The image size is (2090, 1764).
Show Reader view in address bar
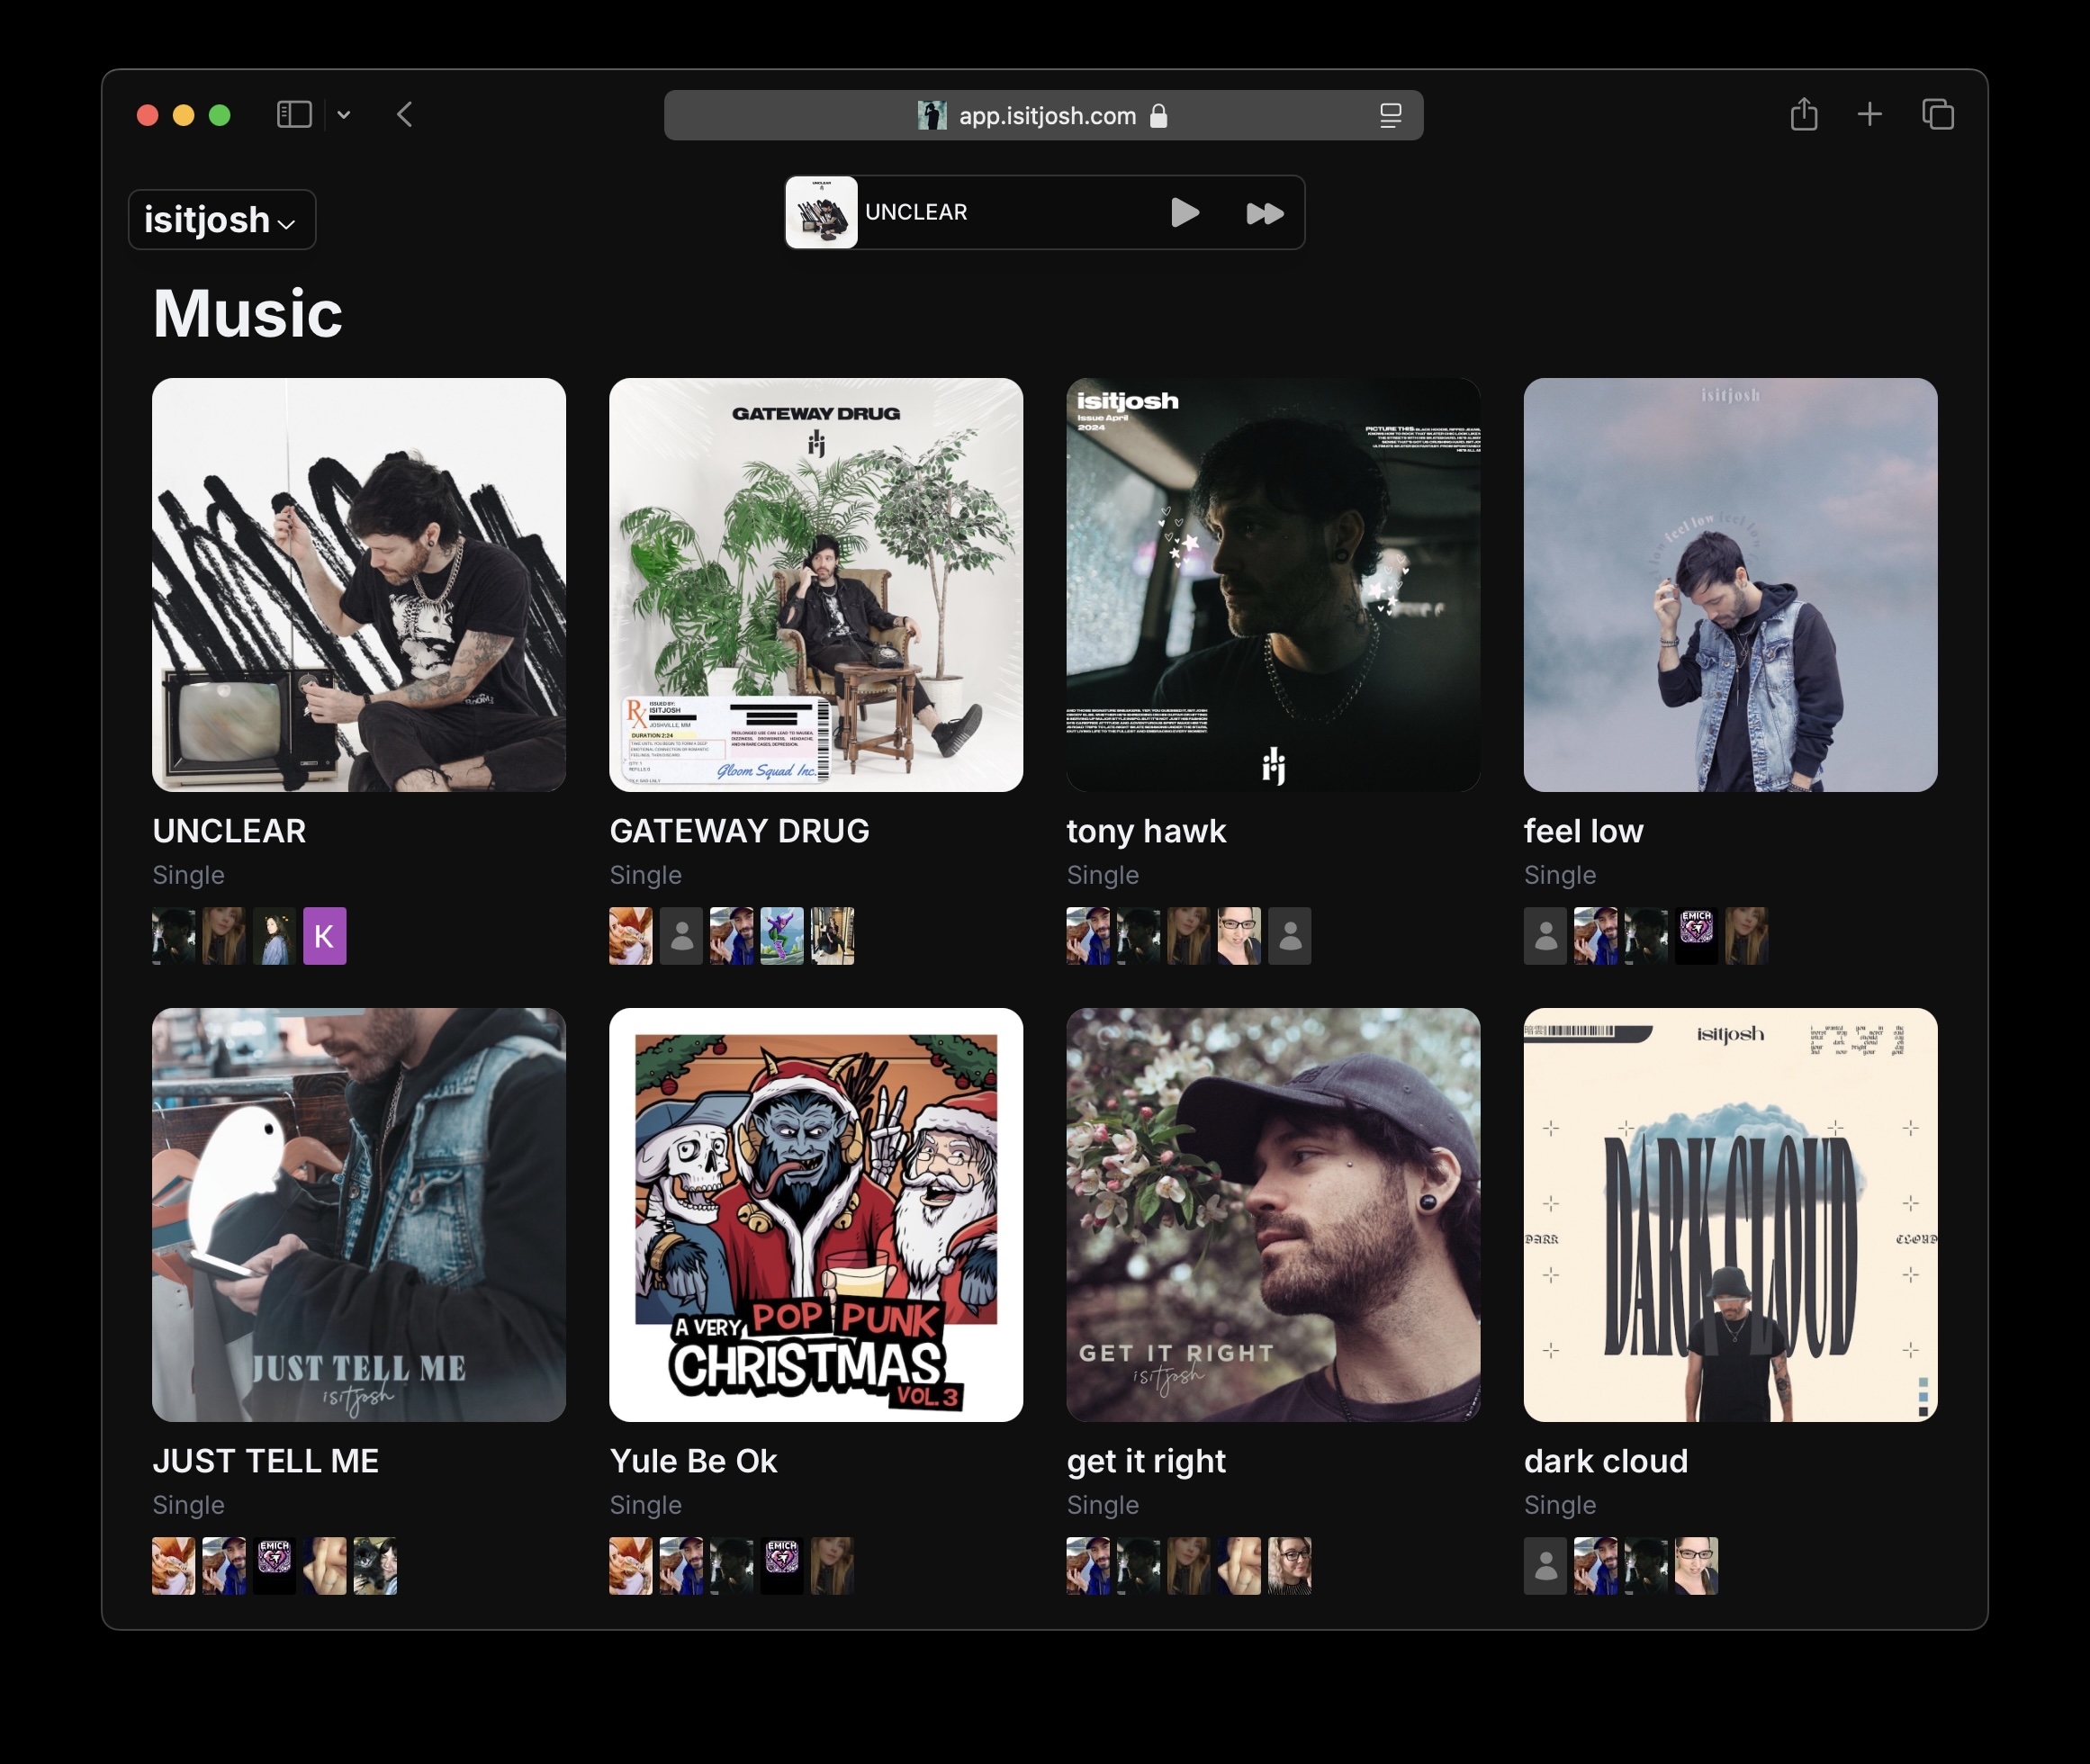[1390, 116]
